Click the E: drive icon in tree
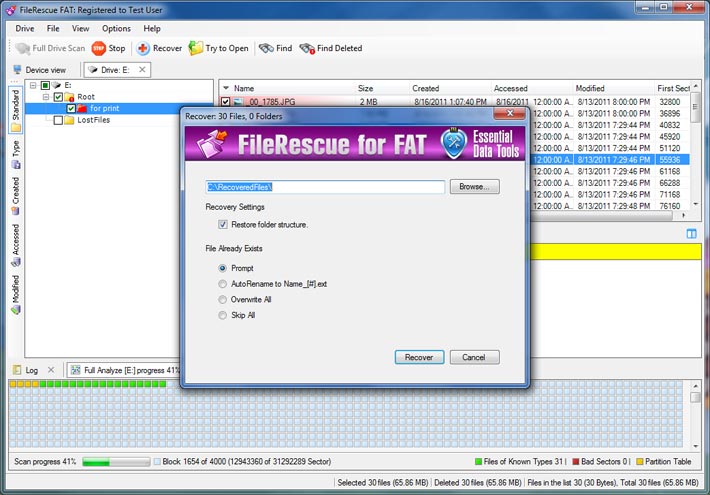This screenshot has height=495, width=710. [x=57, y=85]
